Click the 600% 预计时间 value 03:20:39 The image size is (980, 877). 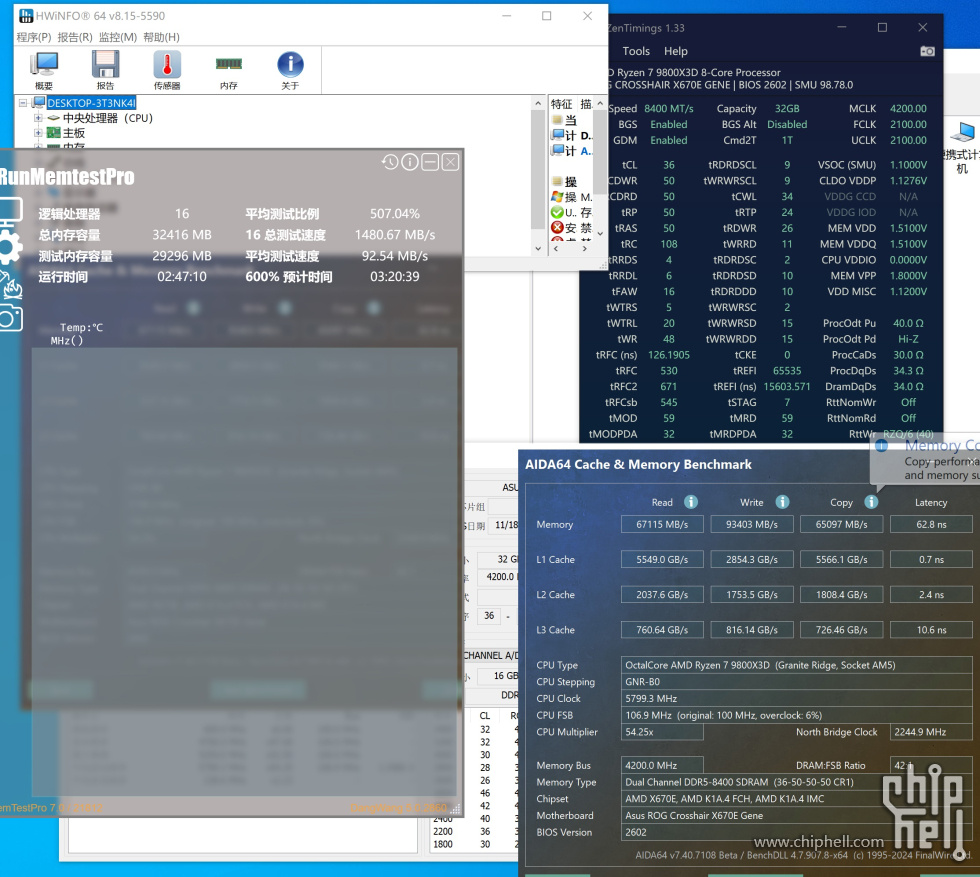(x=394, y=276)
